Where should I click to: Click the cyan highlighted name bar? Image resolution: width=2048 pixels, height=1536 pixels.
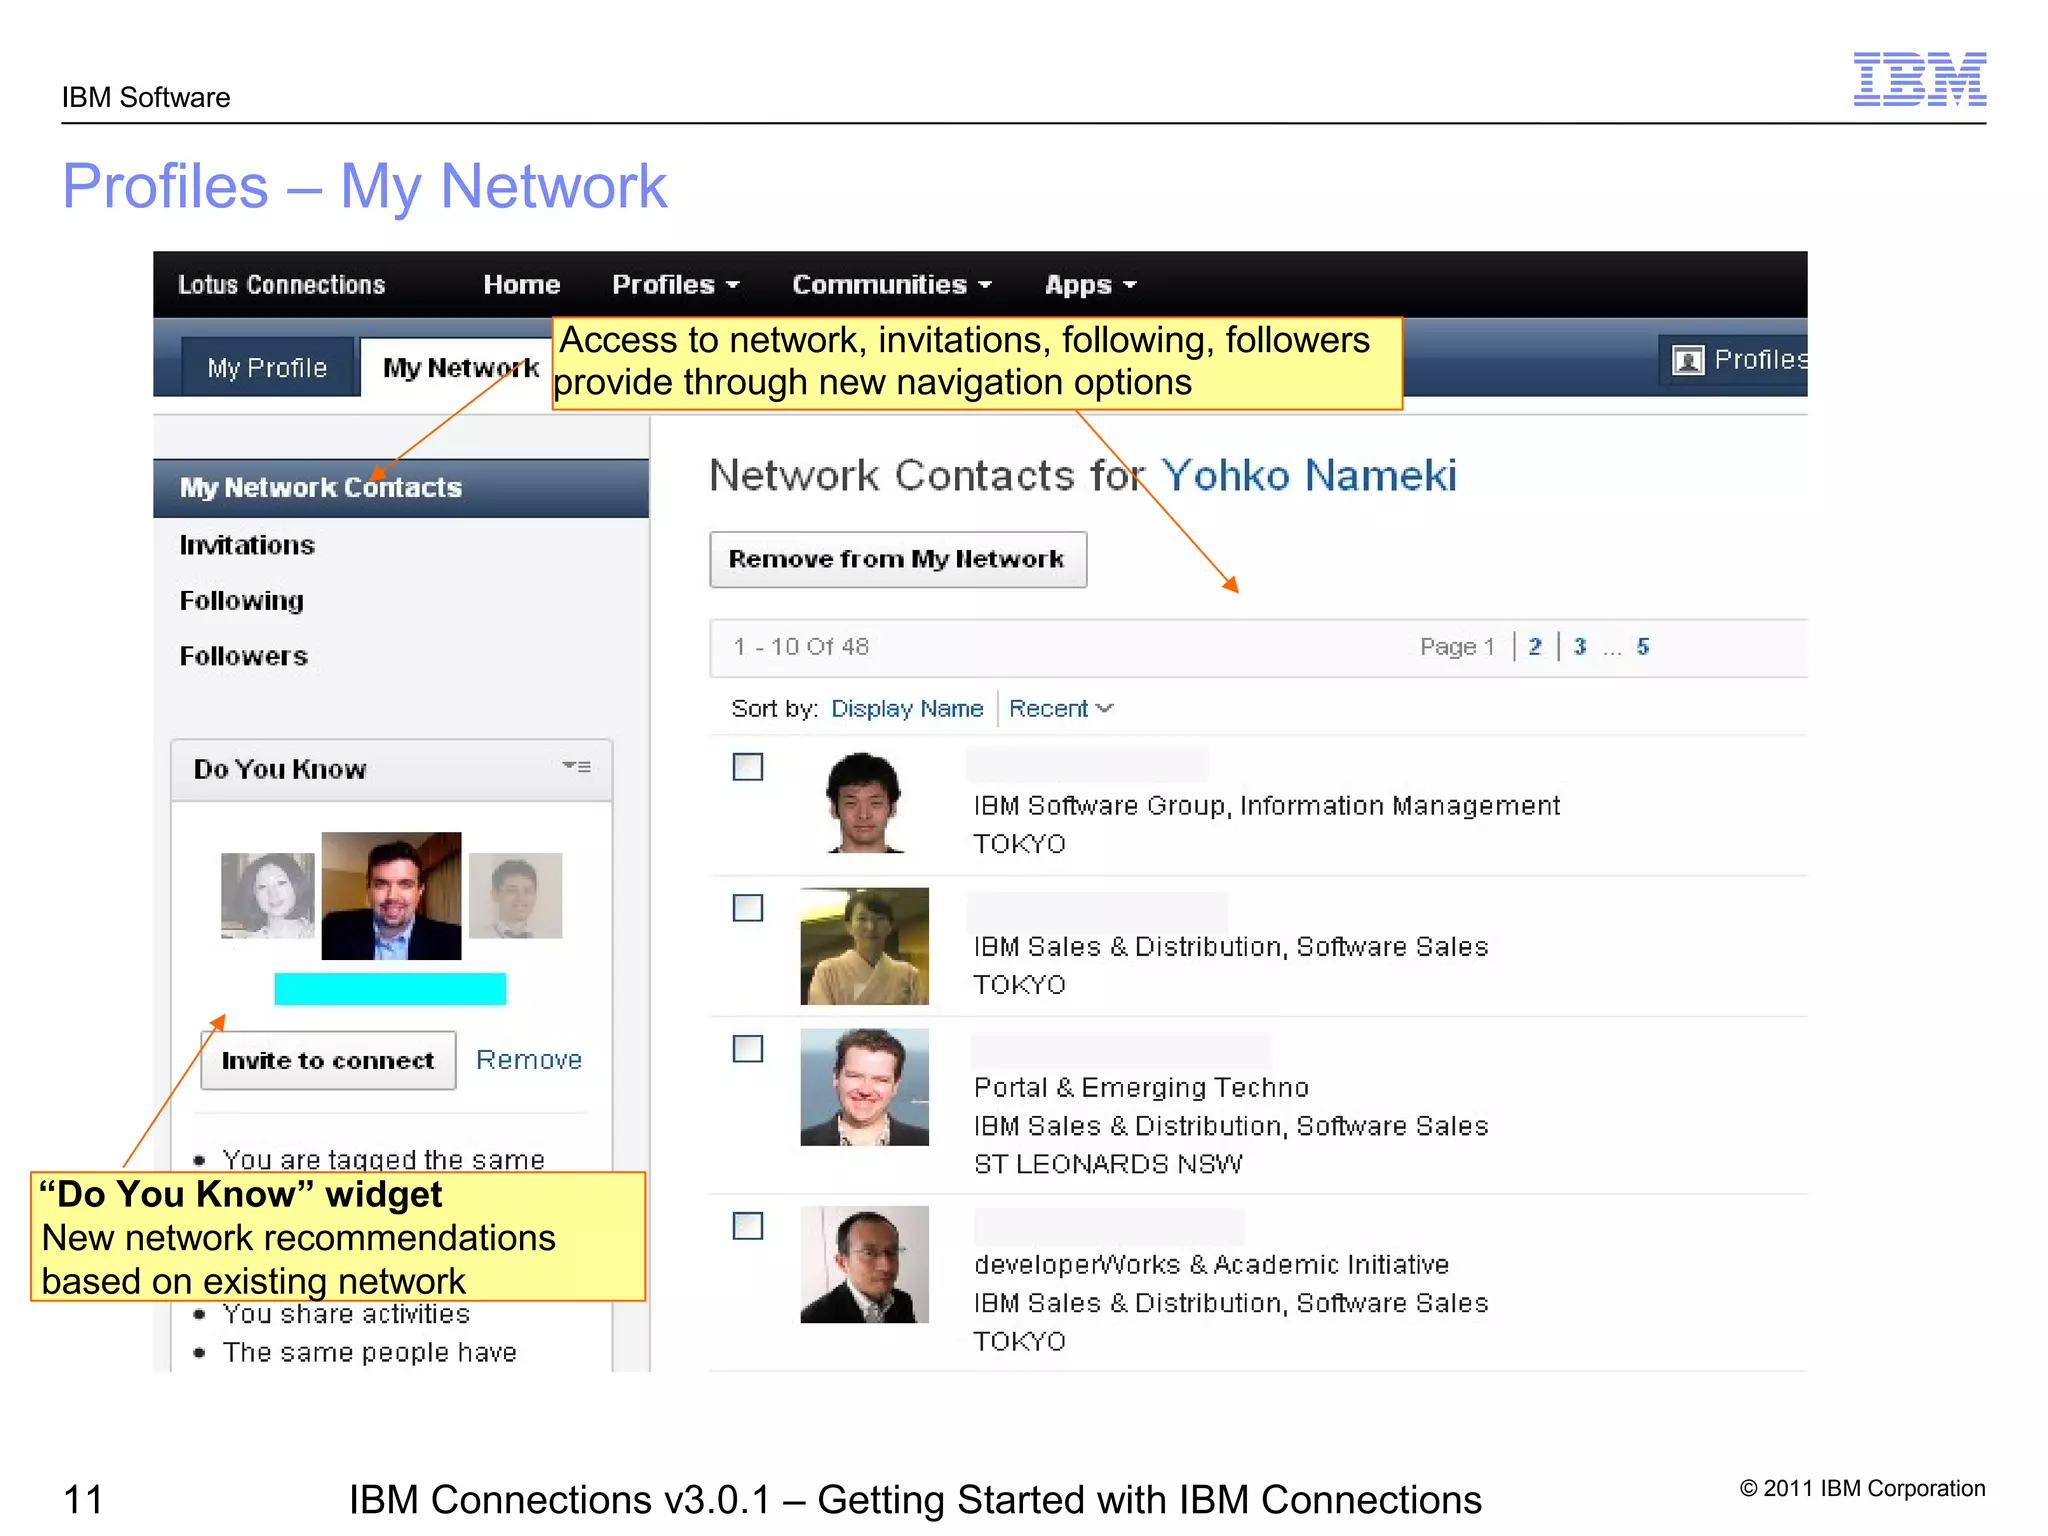coord(390,989)
